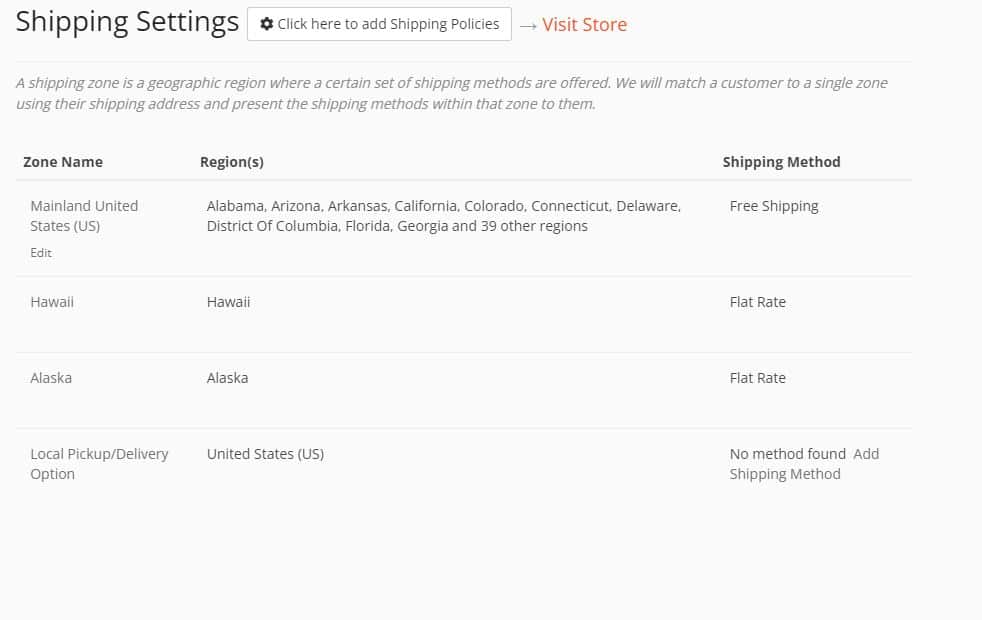Click United States (US) region in pickup row
The width and height of the screenshot is (982, 620).
point(265,454)
